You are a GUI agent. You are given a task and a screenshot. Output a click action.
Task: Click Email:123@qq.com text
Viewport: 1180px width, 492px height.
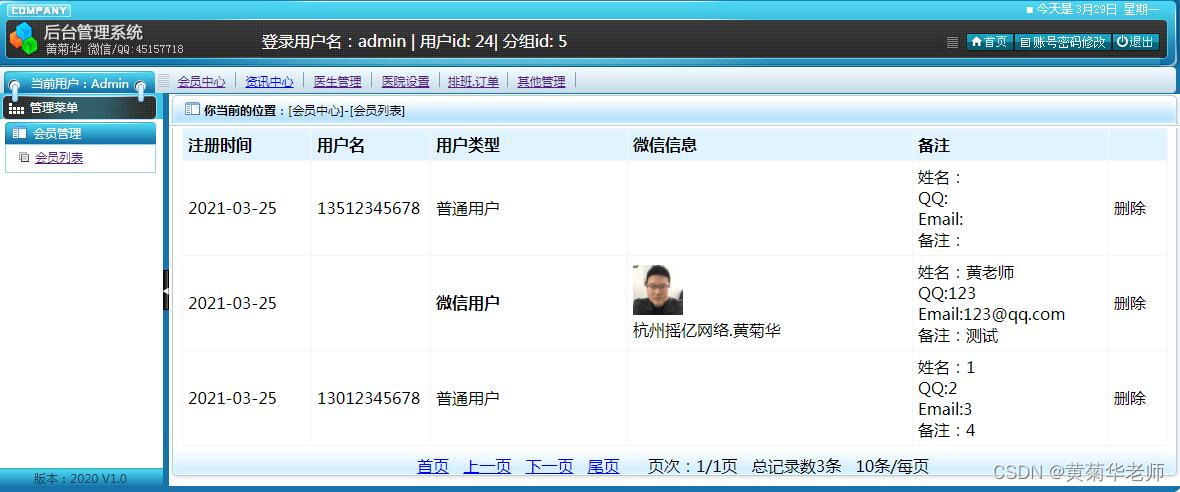pyautogui.click(x=992, y=314)
